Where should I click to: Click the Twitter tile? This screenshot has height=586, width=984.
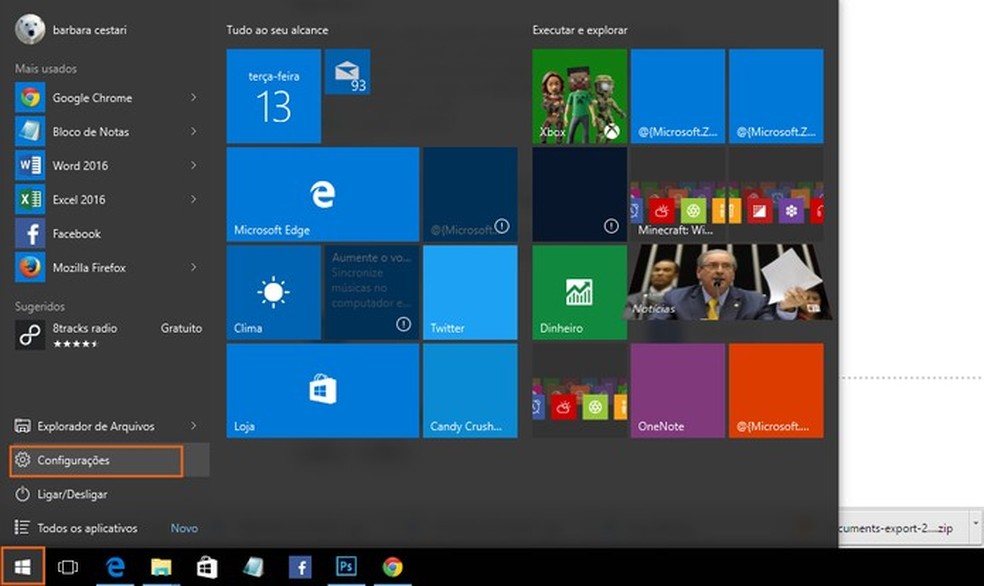pos(470,293)
